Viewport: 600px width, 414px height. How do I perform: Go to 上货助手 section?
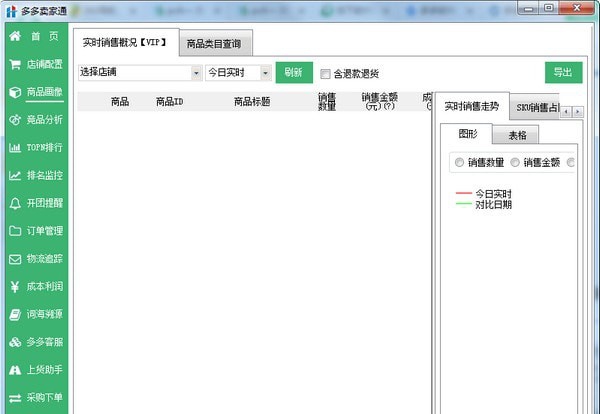(44, 370)
